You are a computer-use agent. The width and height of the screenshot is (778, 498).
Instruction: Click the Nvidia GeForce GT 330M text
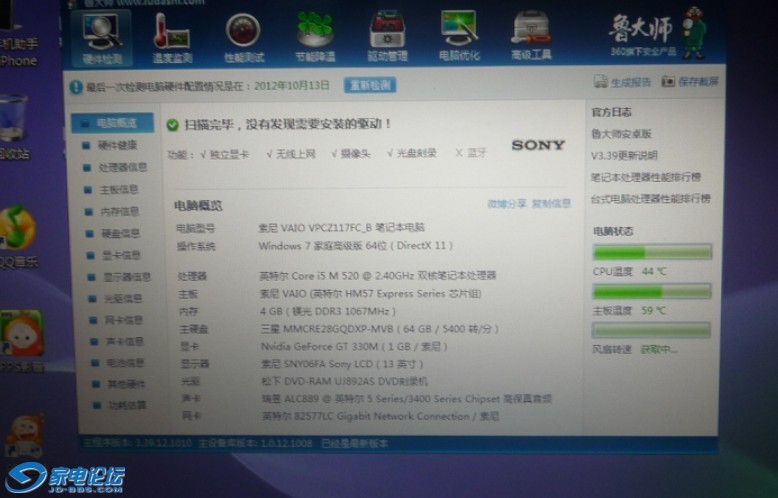[354, 347]
